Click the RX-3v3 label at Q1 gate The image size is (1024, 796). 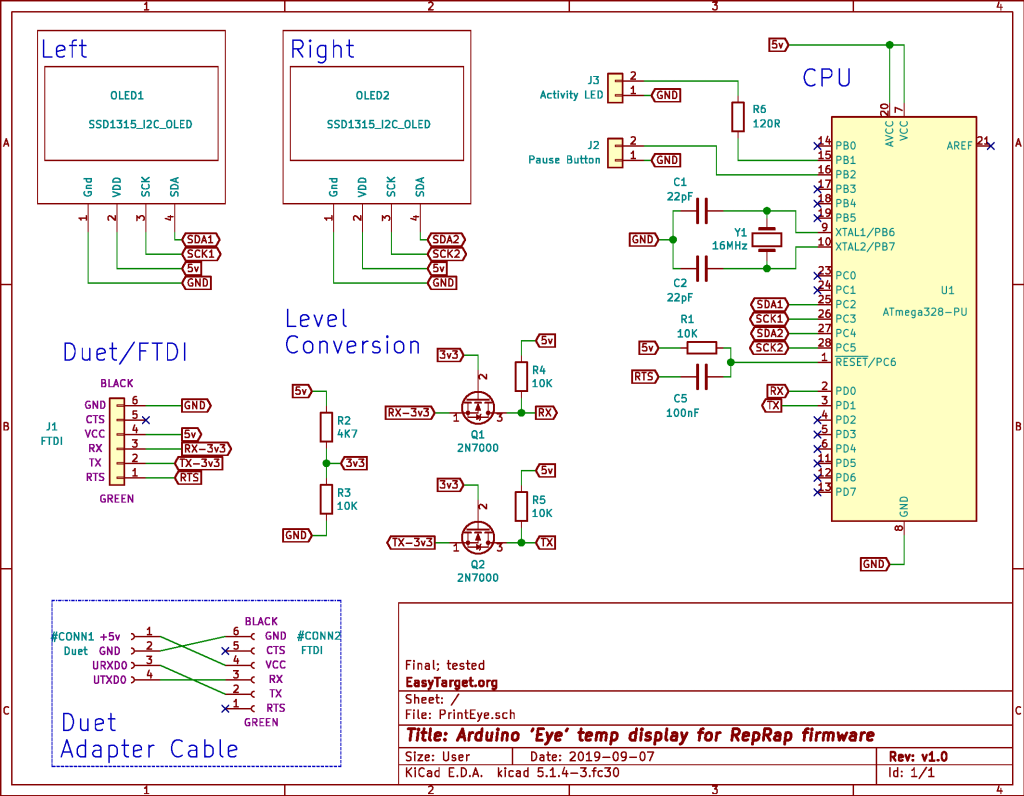pyautogui.click(x=410, y=413)
